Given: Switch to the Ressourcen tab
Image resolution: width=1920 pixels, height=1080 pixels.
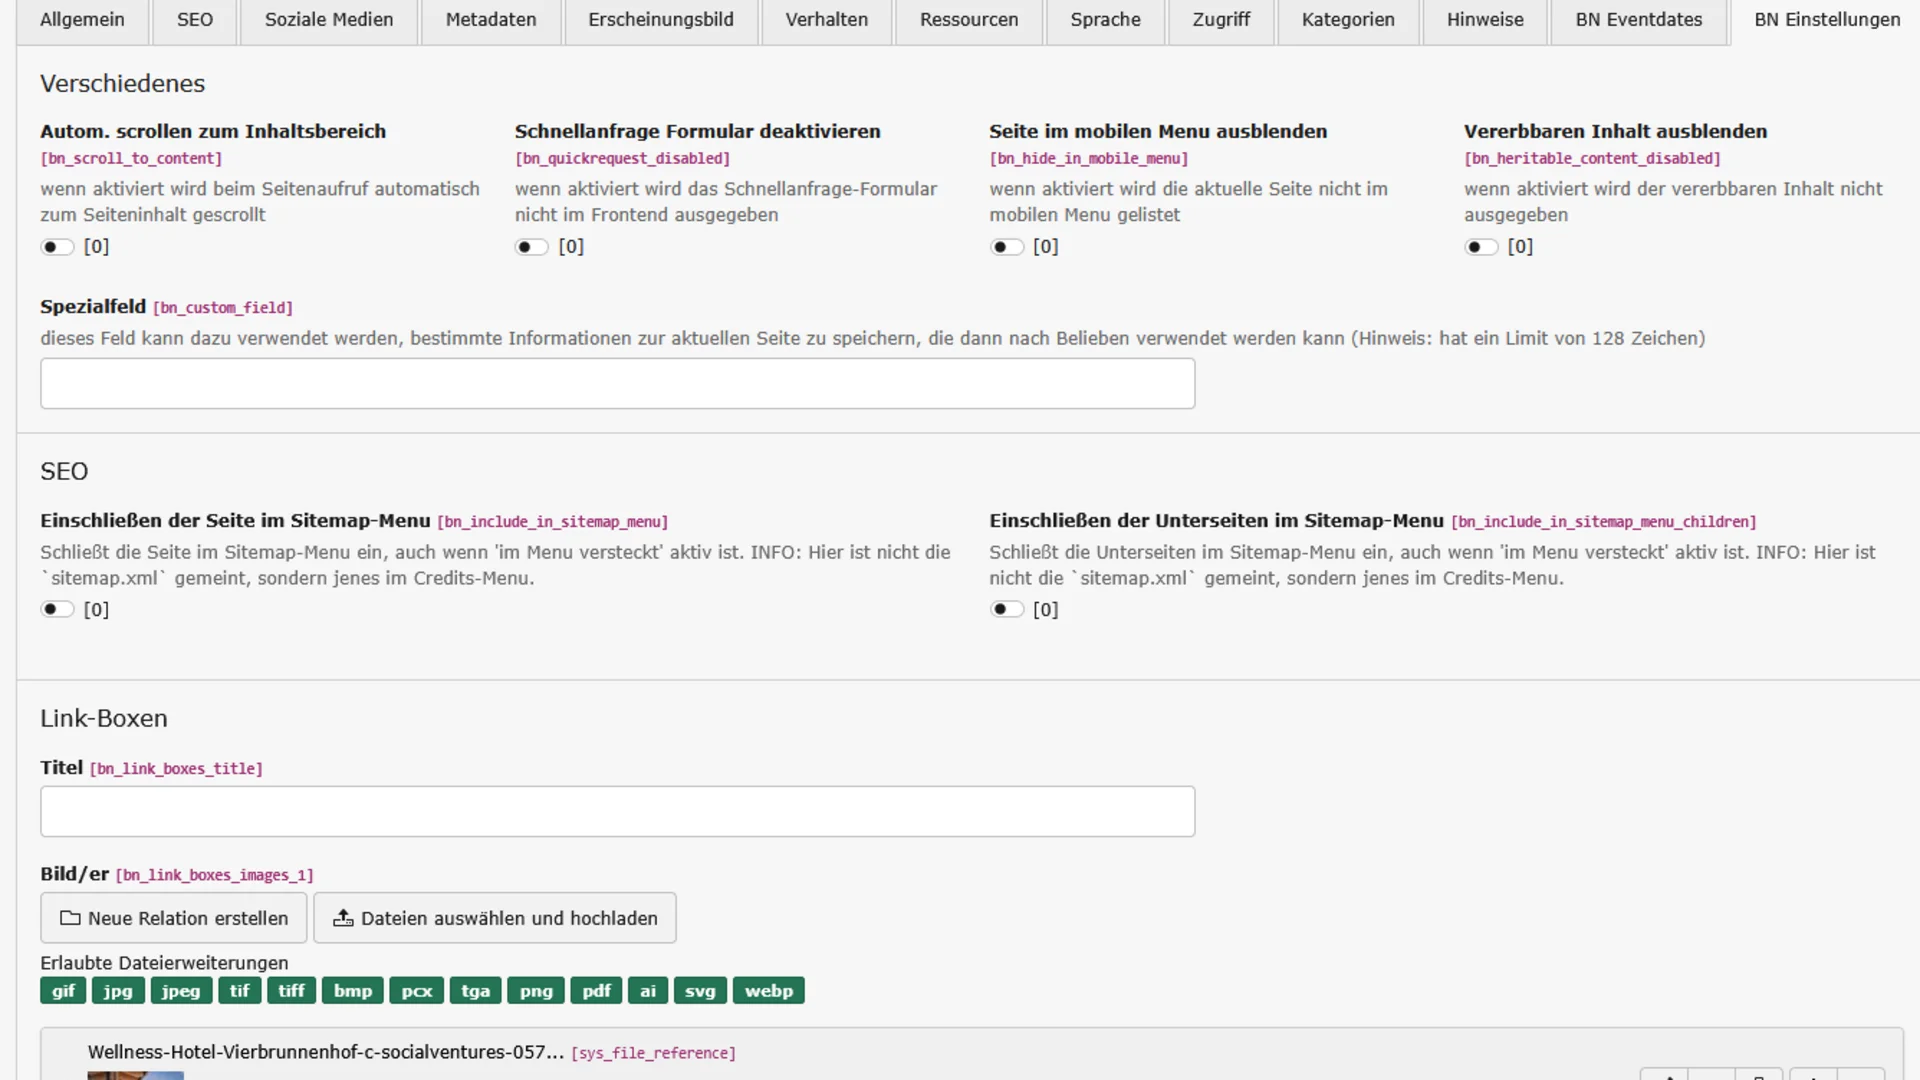Looking at the screenshot, I should pos(969,20).
